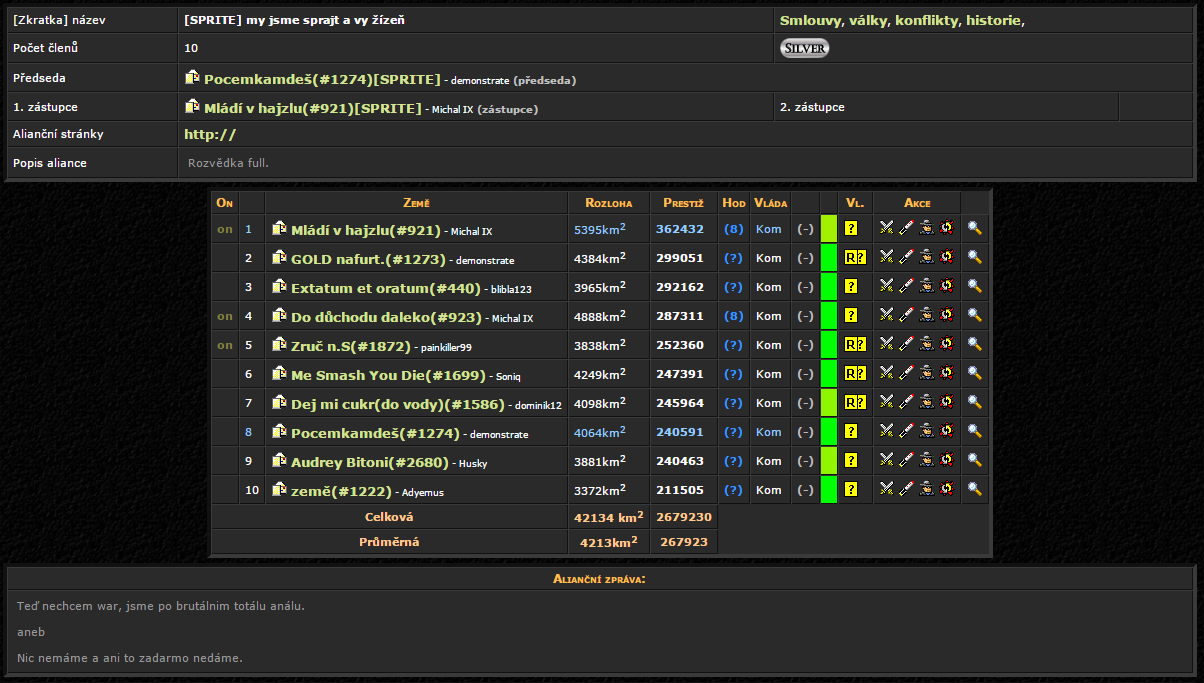Open country link Audrey Bitoni(#2680)
1204x683 pixels.
(370, 461)
